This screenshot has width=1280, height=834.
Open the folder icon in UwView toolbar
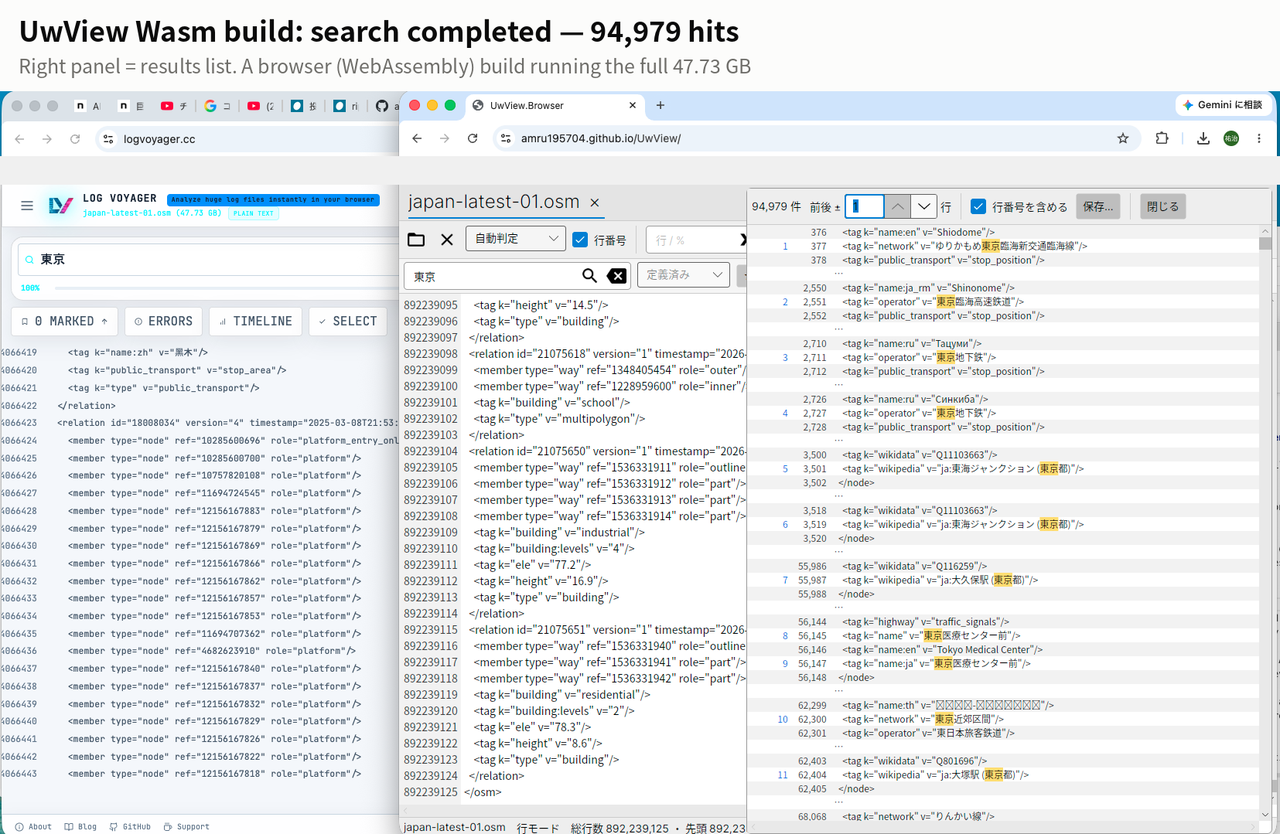tap(416, 239)
